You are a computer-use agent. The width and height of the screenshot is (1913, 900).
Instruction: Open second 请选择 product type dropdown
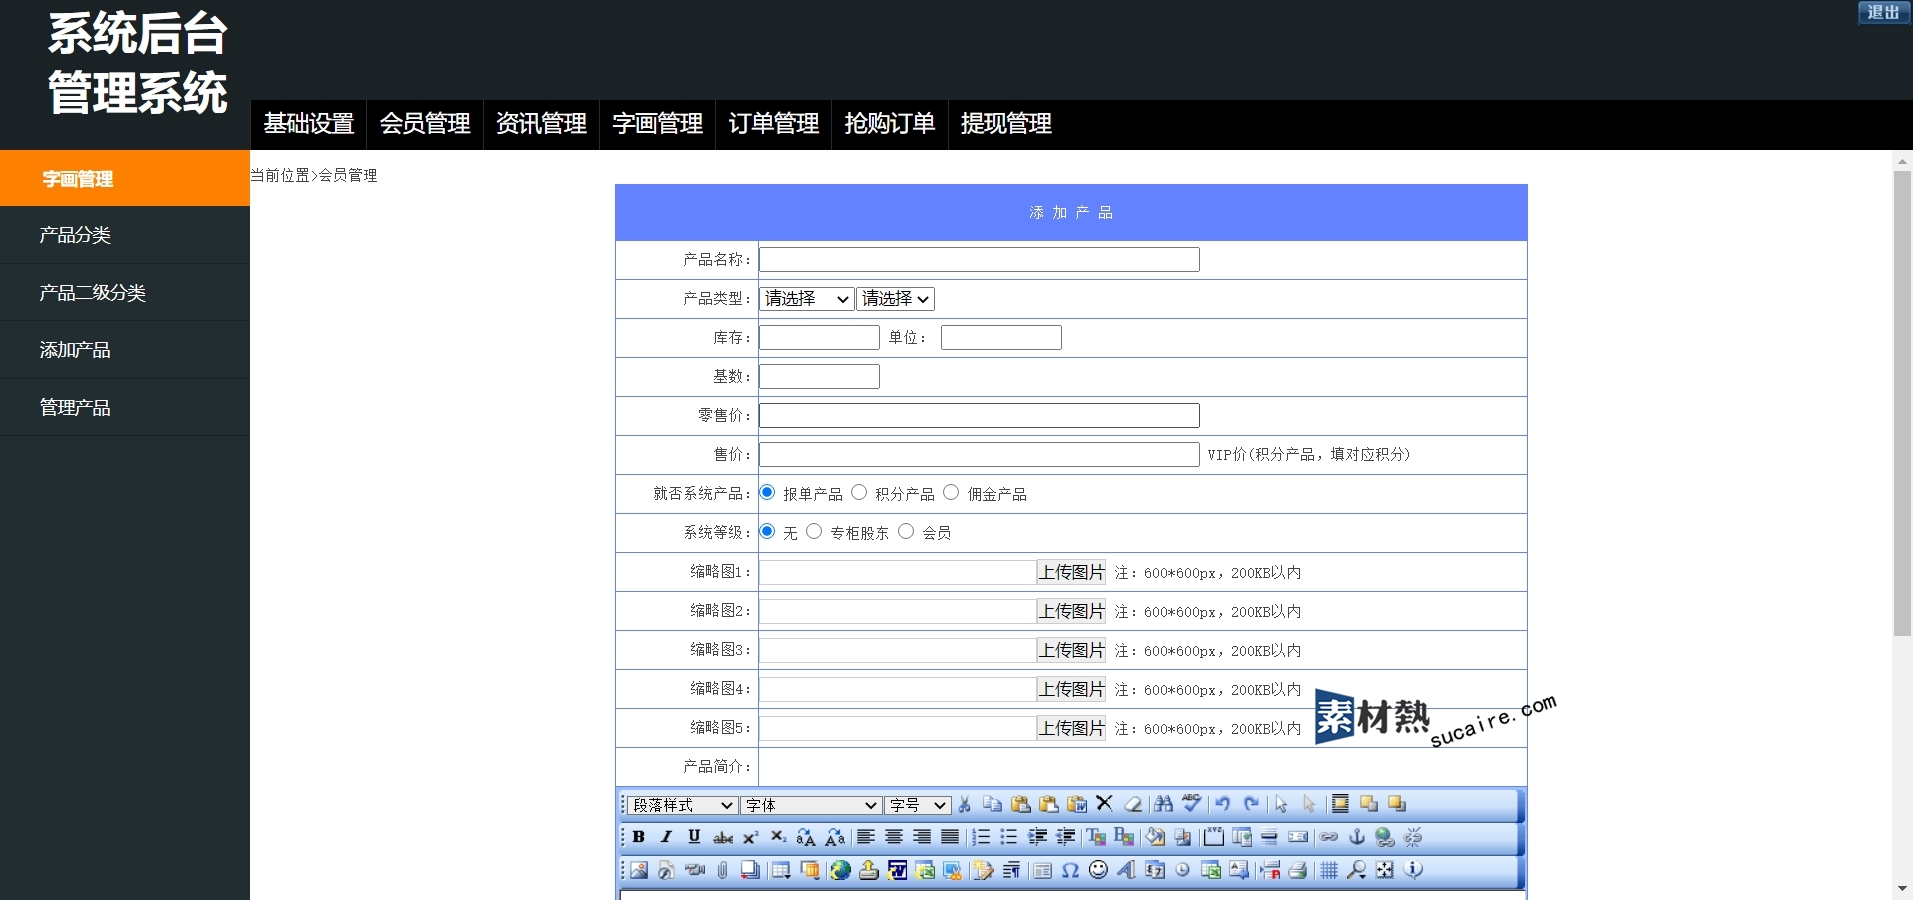[x=895, y=298]
